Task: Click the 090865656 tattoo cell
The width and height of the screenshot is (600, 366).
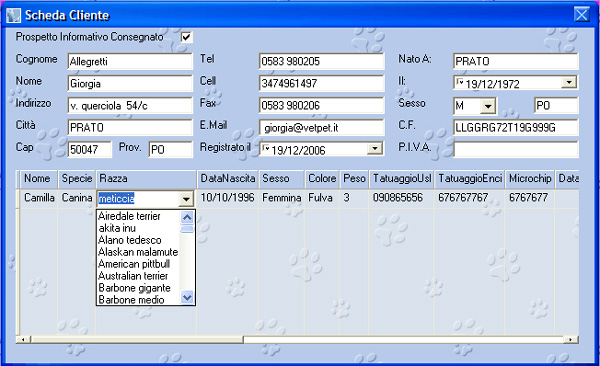Action: (402, 198)
